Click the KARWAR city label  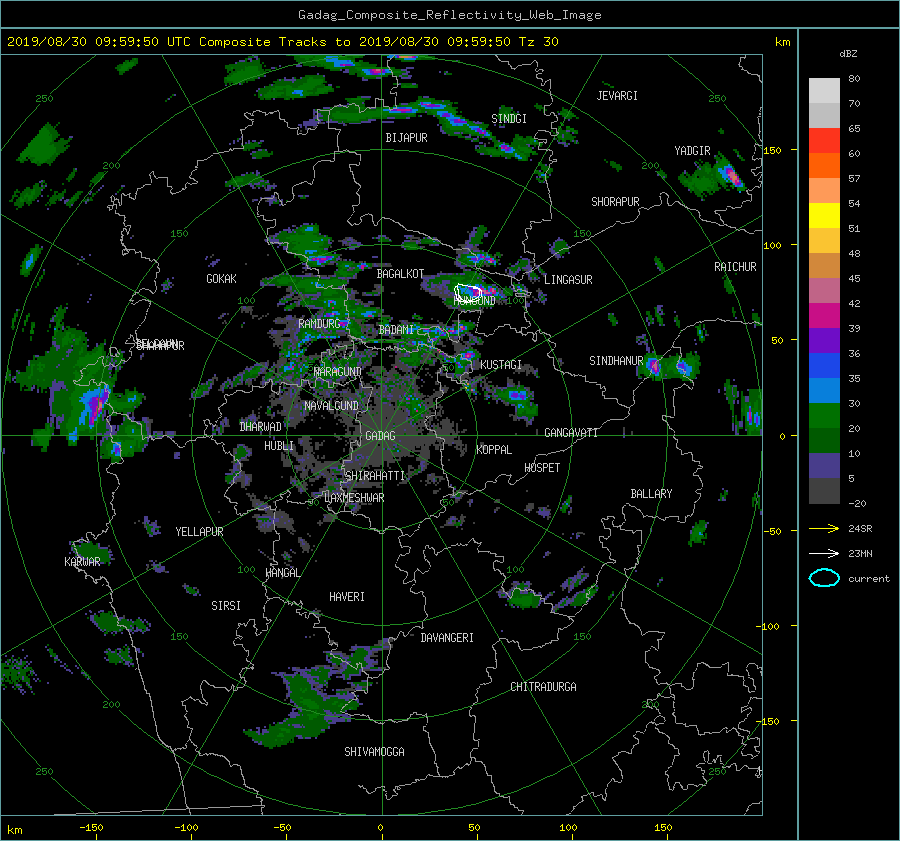[x=82, y=561]
